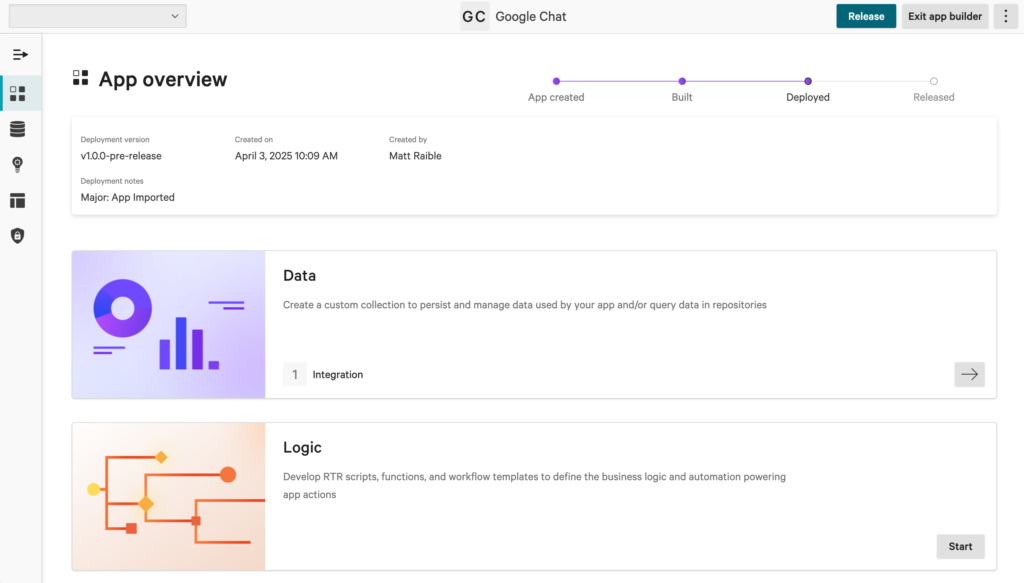Viewport: 1024px width, 583px height.
Task: Click creation date April 3, 2025 10:09 AM
Action: [x=286, y=156]
